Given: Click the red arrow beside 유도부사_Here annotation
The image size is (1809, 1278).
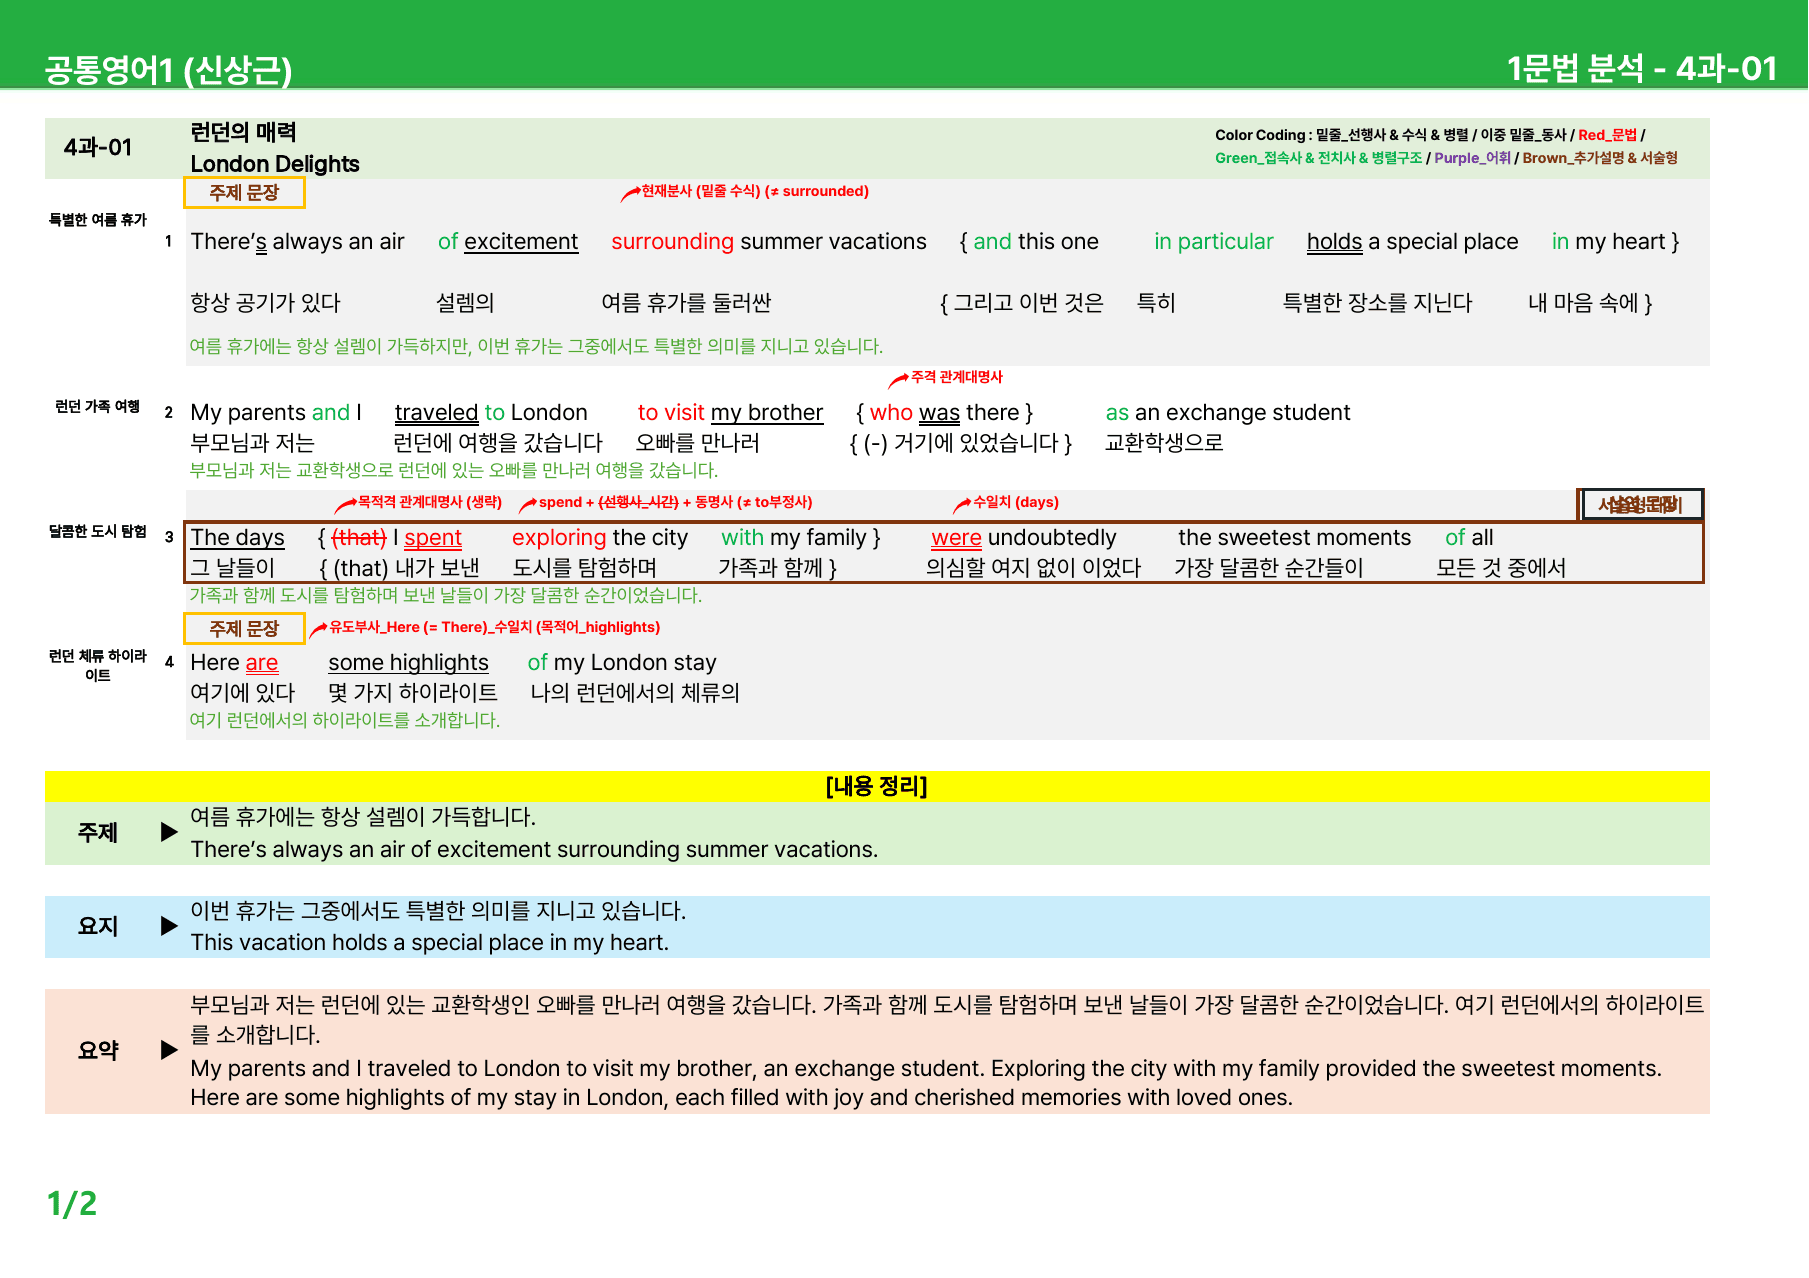Looking at the screenshot, I should tap(318, 629).
